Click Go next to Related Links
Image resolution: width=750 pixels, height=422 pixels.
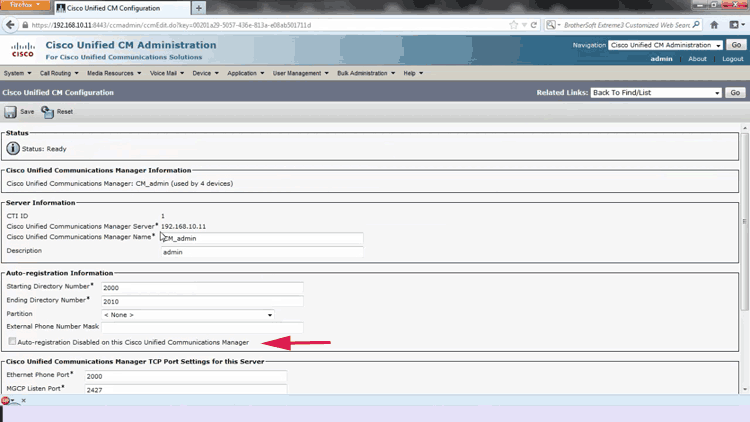click(x=735, y=92)
